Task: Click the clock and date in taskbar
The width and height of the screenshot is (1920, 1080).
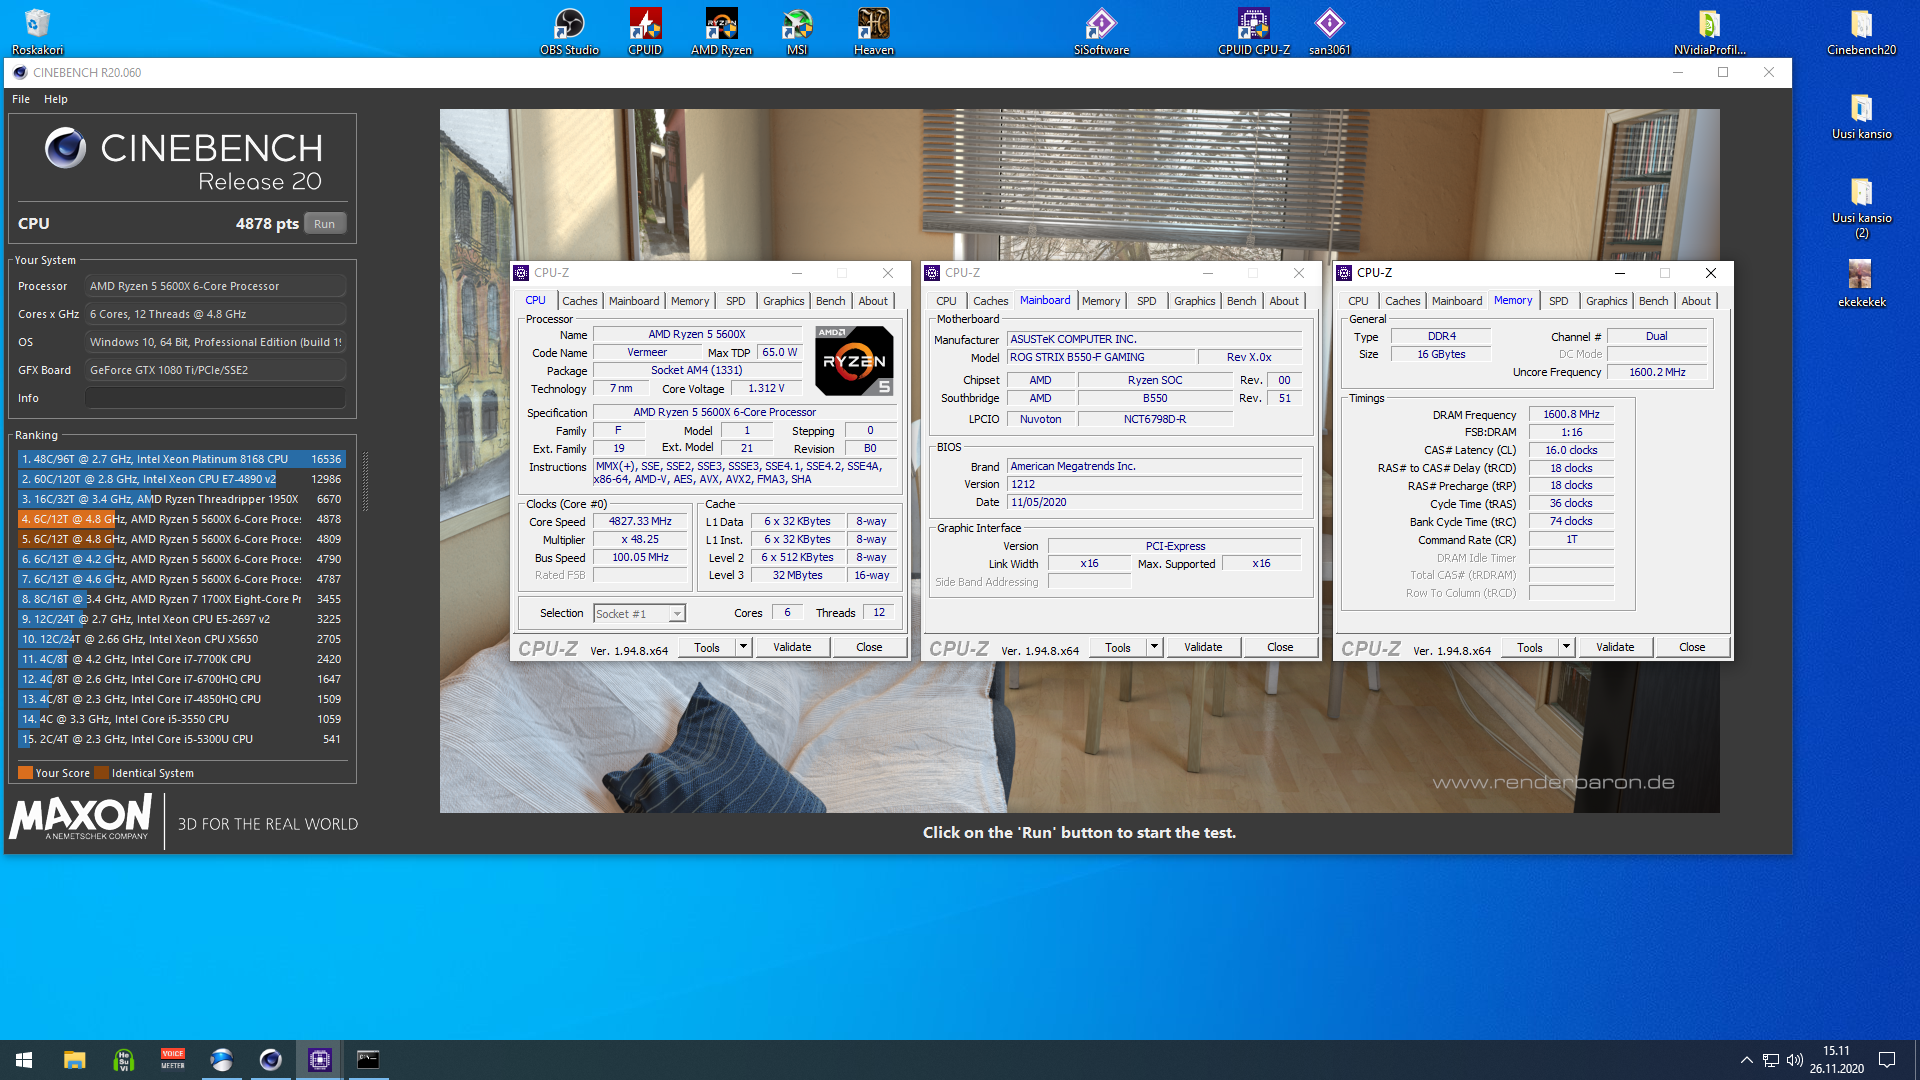Action: tap(1836, 1060)
